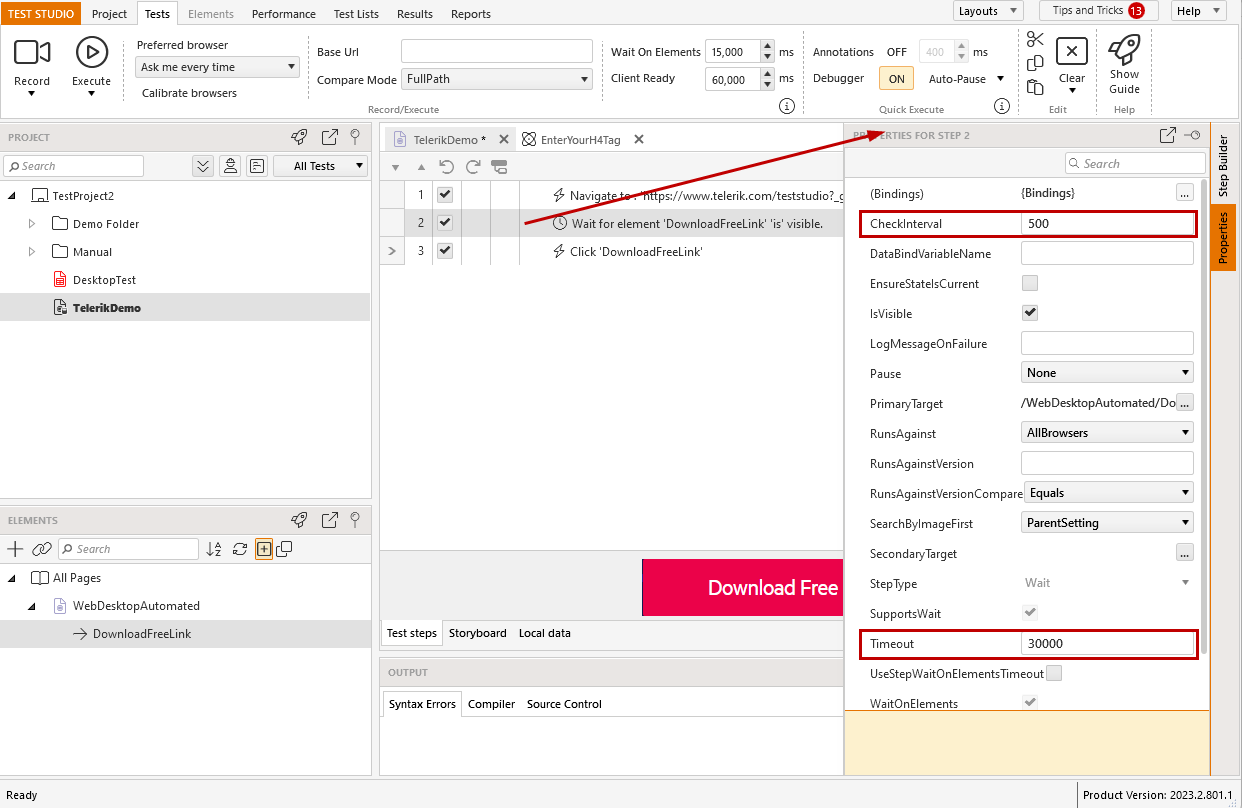The width and height of the screenshot is (1242, 808).
Task: Click the info icon in Quick Execute group
Action: [1001, 106]
